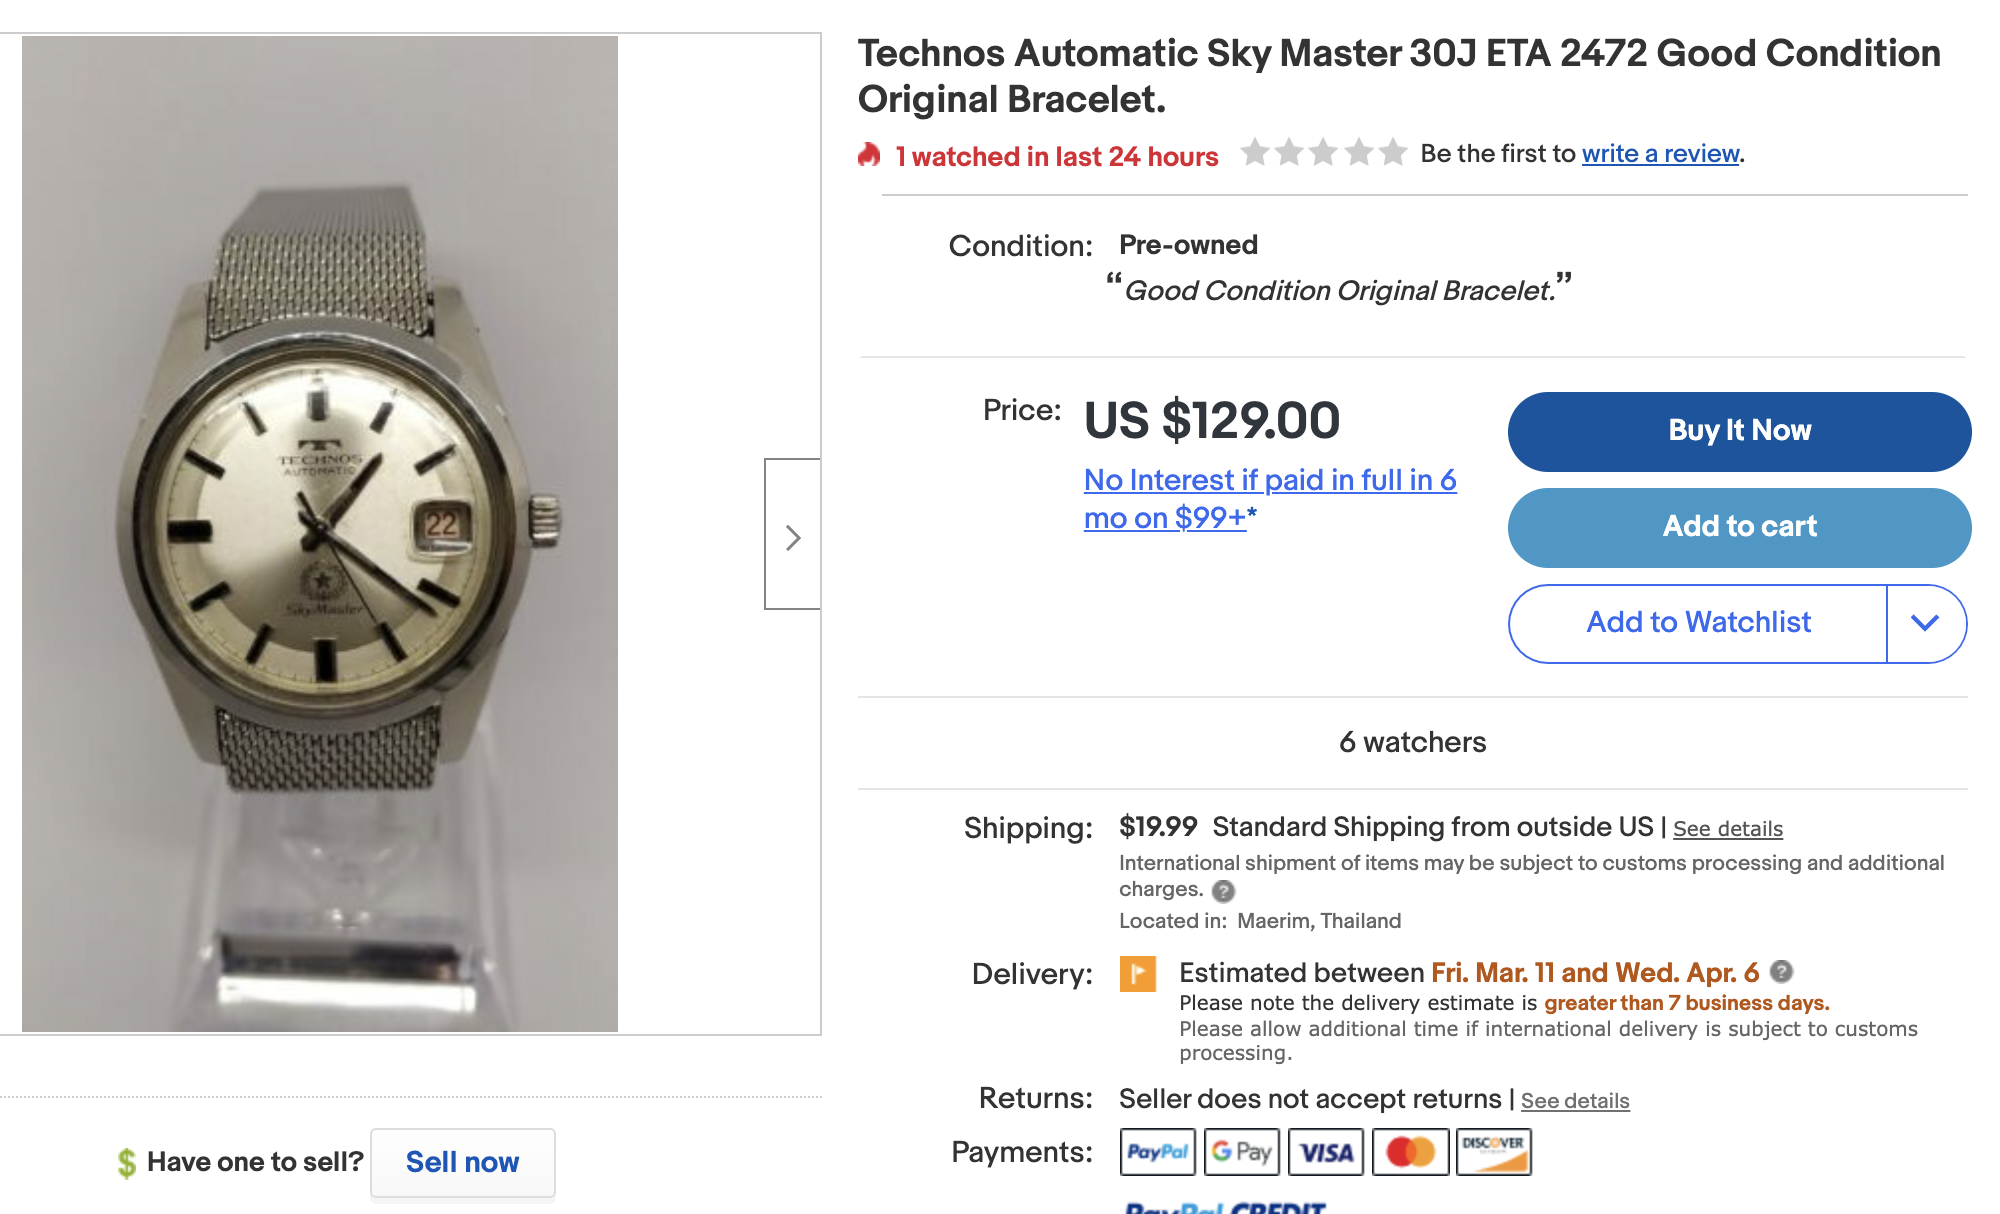This screenshot has width=2000, height=1214.
Task: View shipping See details link
Action: 1727,829
